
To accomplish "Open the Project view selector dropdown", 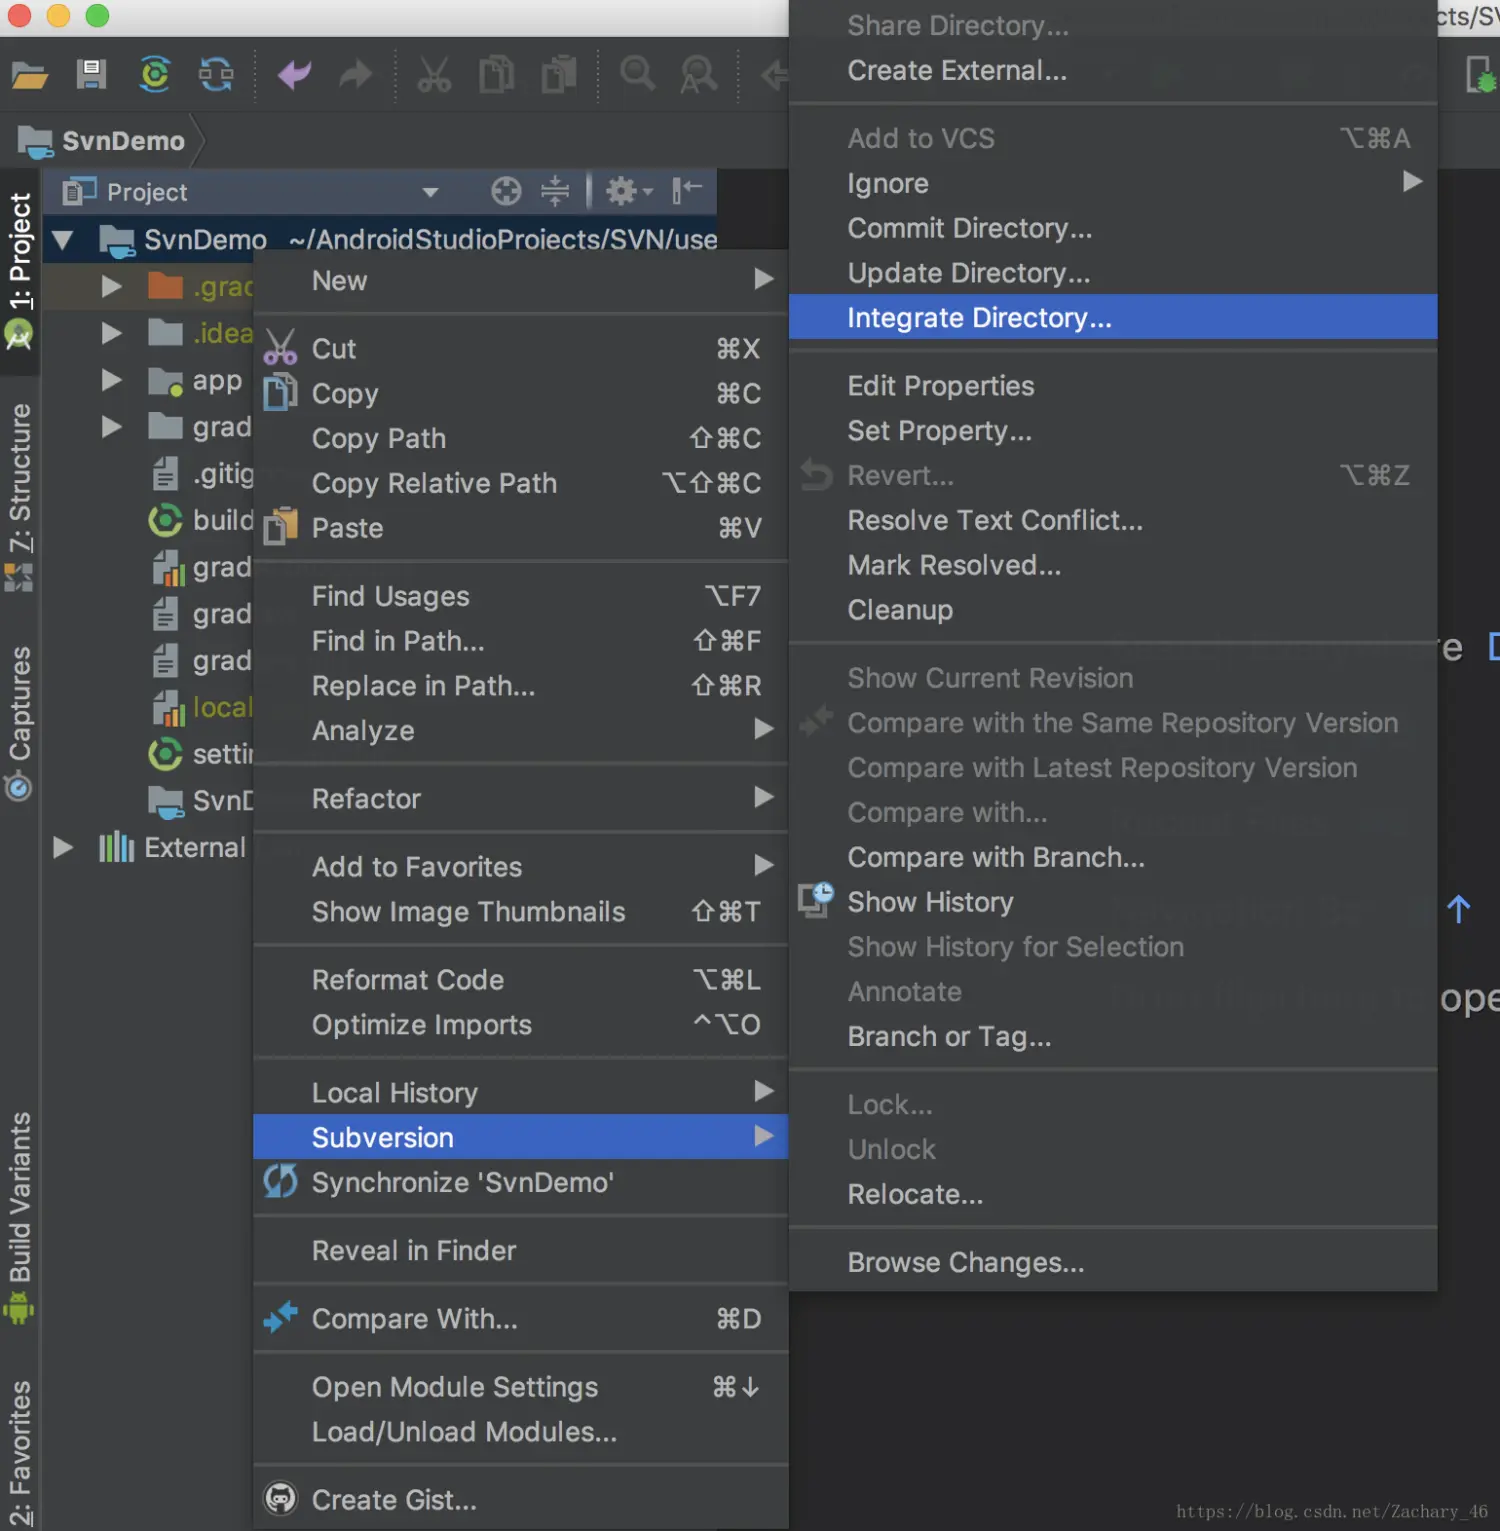I will (431, 192).
